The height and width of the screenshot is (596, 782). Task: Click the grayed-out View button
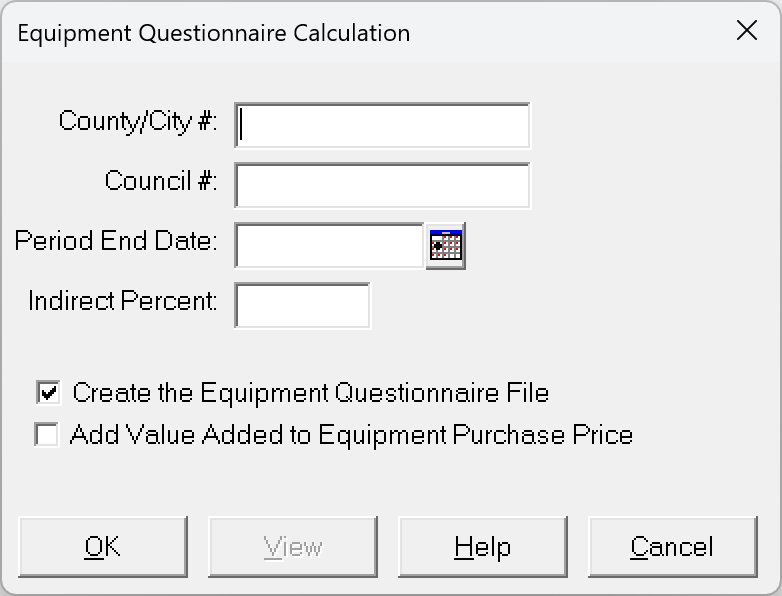point(292,547)
